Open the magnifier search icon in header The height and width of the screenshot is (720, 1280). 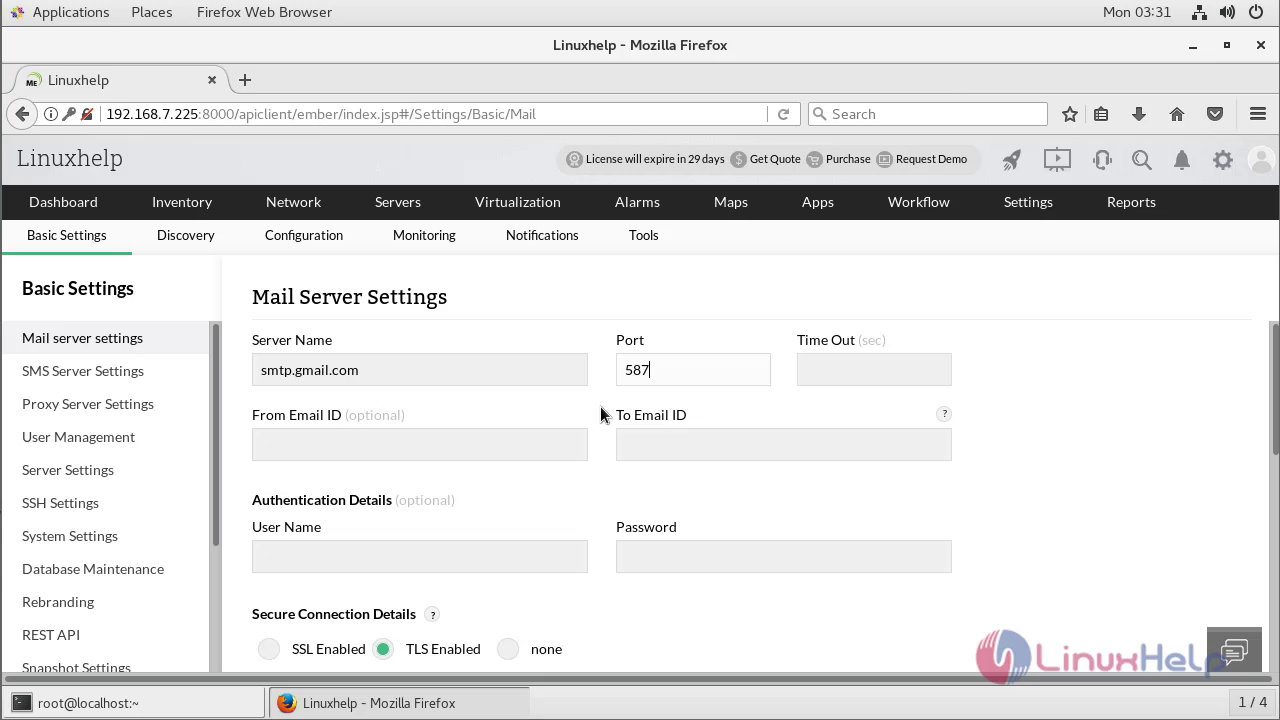(x=1142, y=159)
